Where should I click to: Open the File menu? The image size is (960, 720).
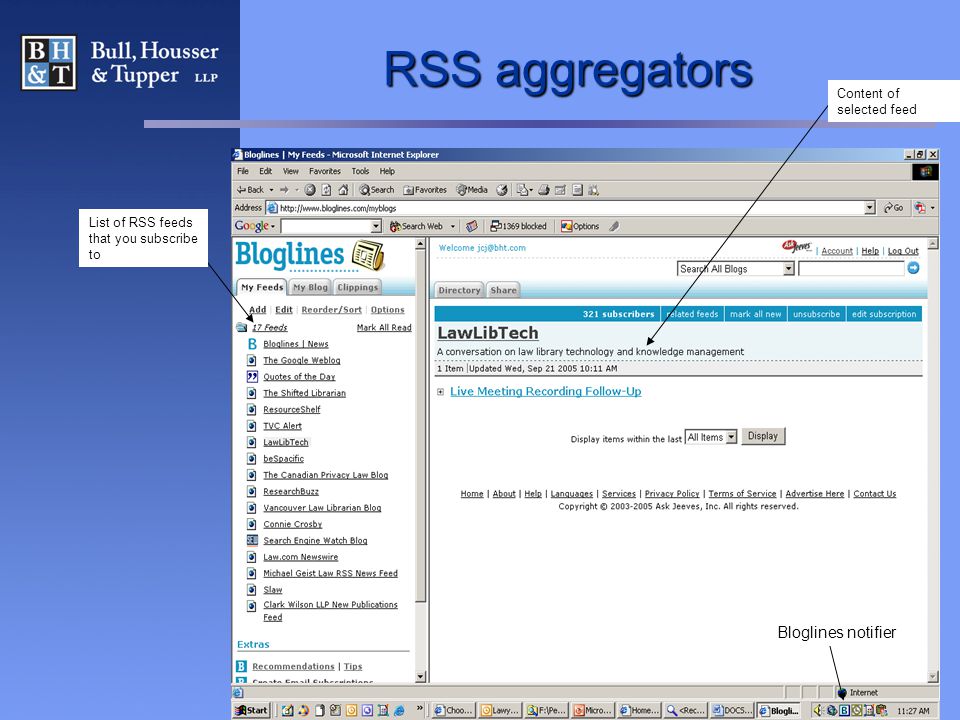coord(243,171)
